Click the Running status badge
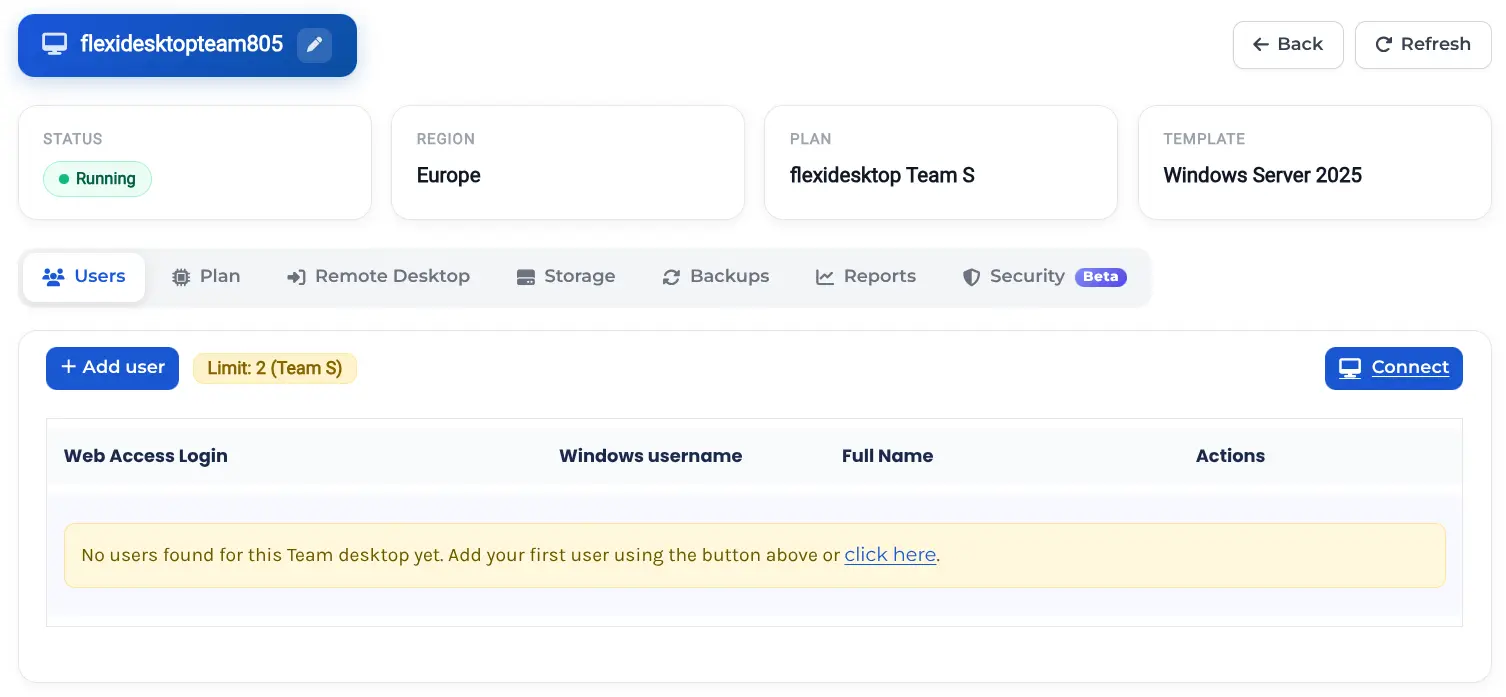The image size is (1506, 697). (97, 179)
